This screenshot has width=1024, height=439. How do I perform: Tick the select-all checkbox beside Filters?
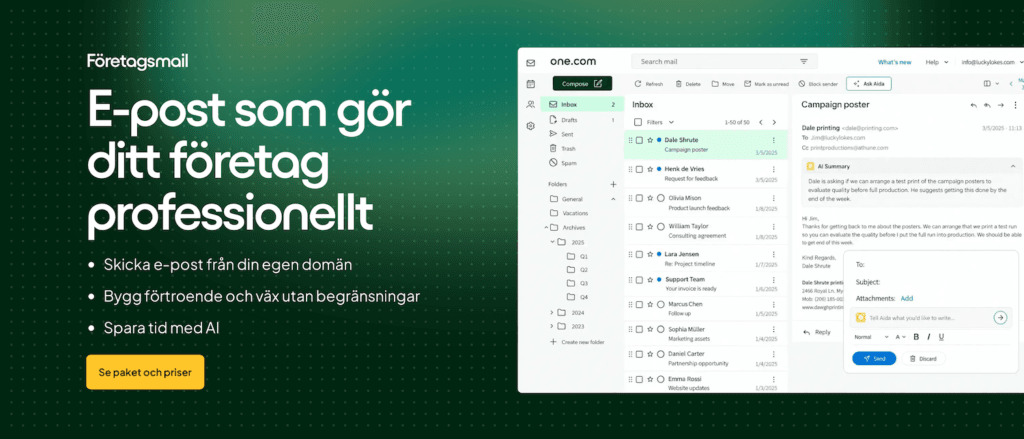638,122
